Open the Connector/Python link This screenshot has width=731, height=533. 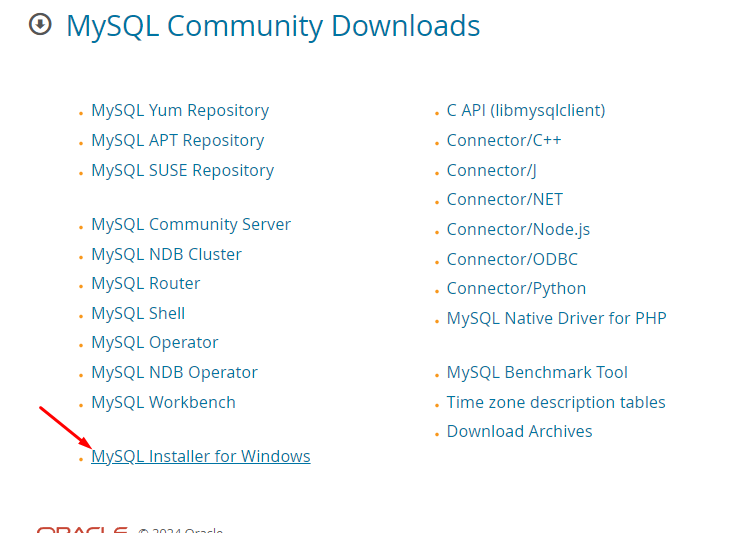point(517,289)
